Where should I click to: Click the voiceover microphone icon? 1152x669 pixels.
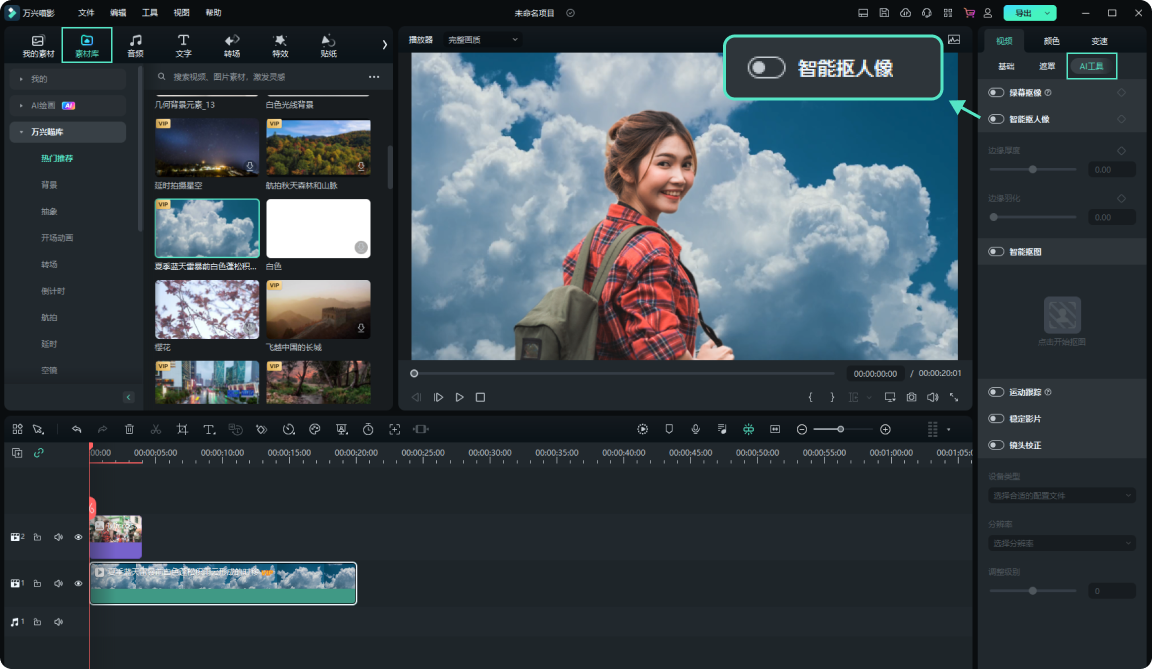click(x=696, y=429)
